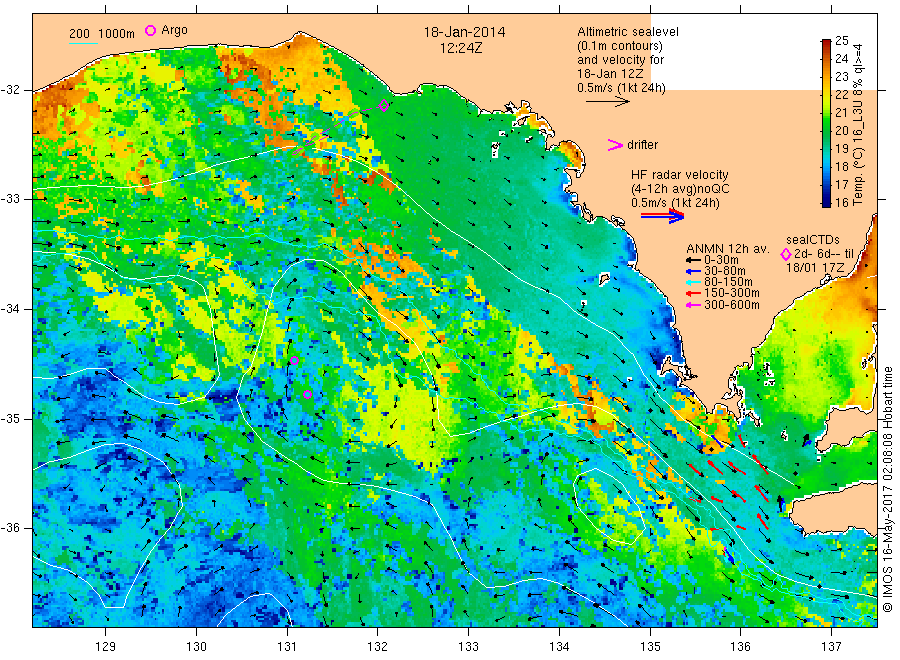Screen dimensions: 900x660
Task: Click the '(4-12h avg)noQC' text
Action: [680, 189]
